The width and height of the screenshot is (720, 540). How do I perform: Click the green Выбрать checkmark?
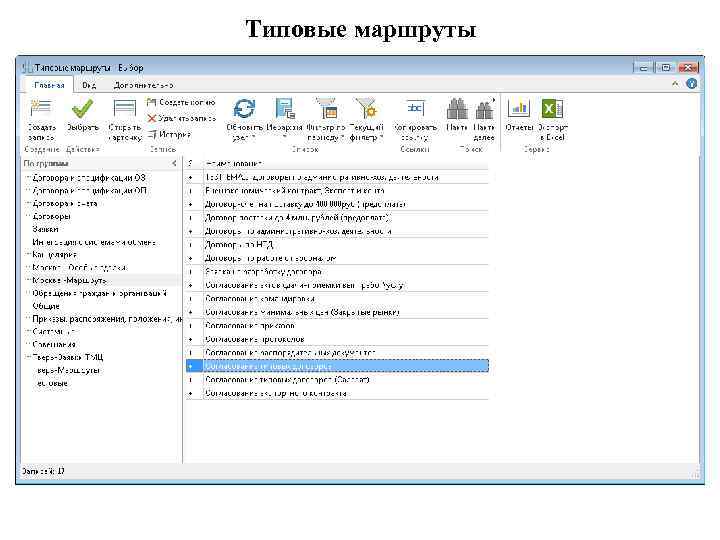click(x=83, y=109)
